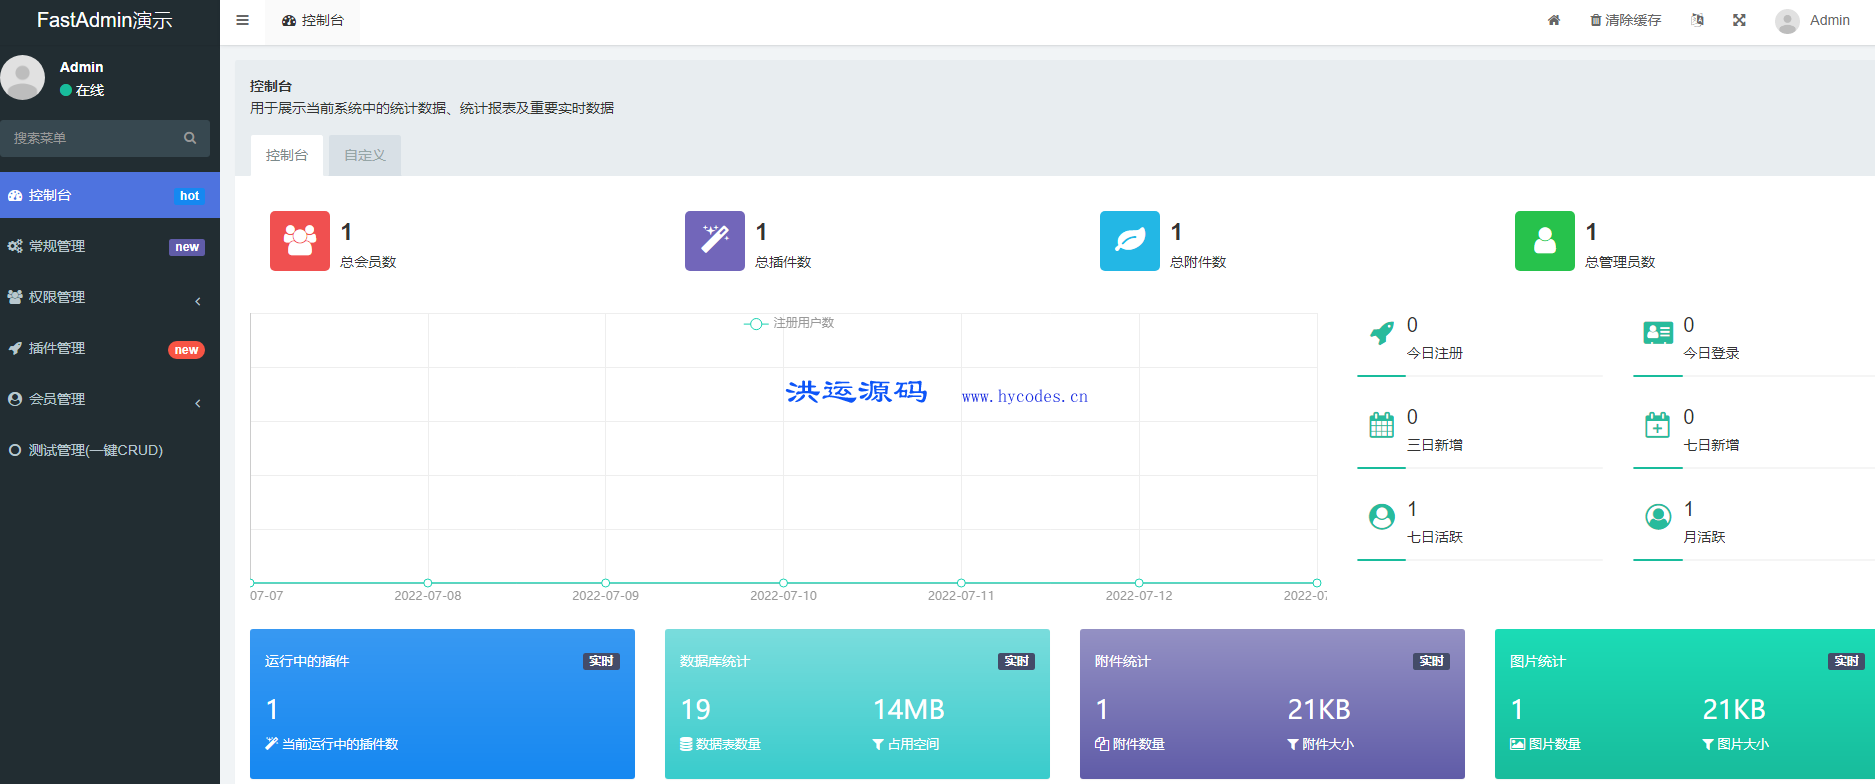Open 常规管理 in the sidebar
The image size is (1875, 784).
coord(110,246)
